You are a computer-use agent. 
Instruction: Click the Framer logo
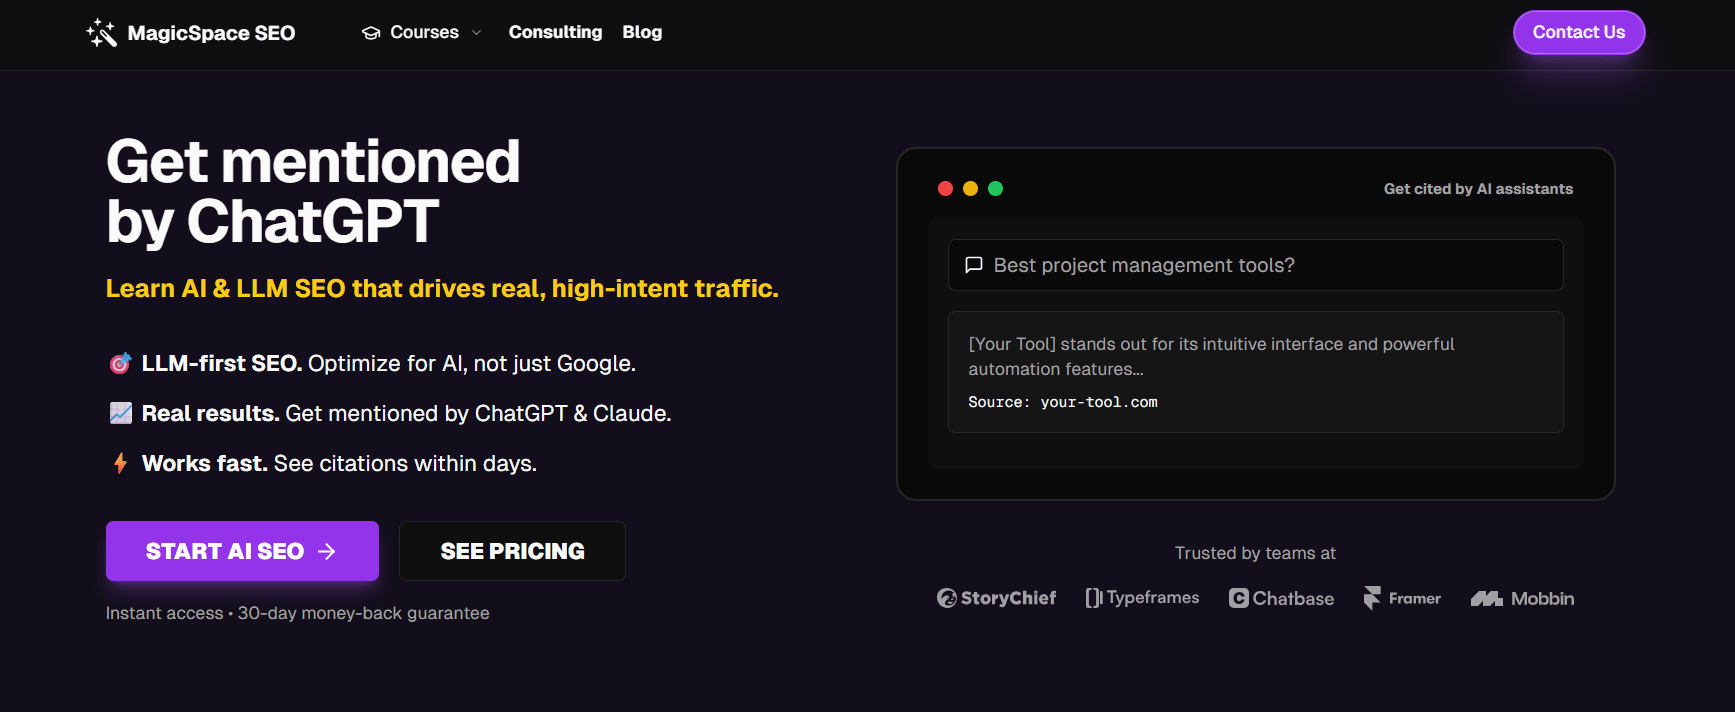point(1402,598)
